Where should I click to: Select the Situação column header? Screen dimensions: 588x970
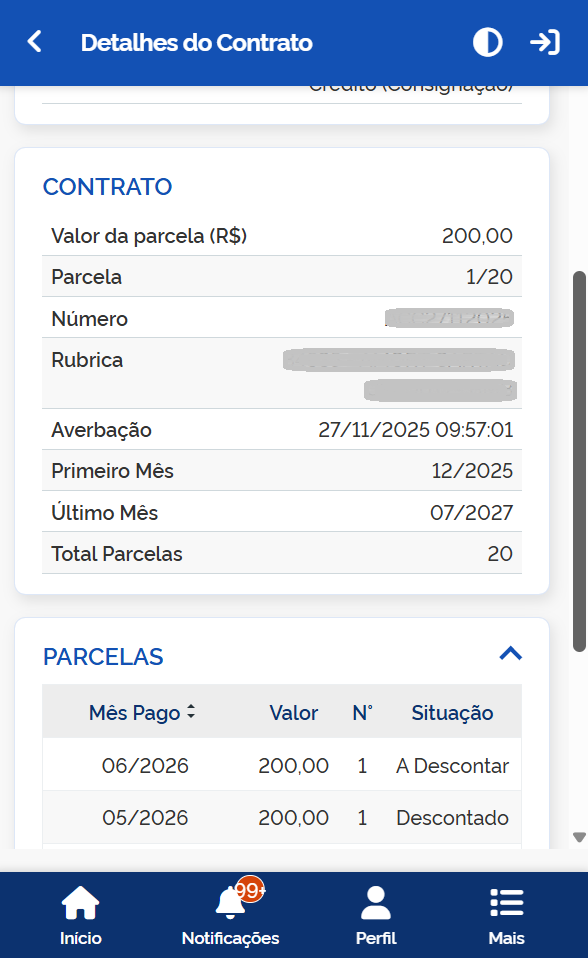coord(452,713)
